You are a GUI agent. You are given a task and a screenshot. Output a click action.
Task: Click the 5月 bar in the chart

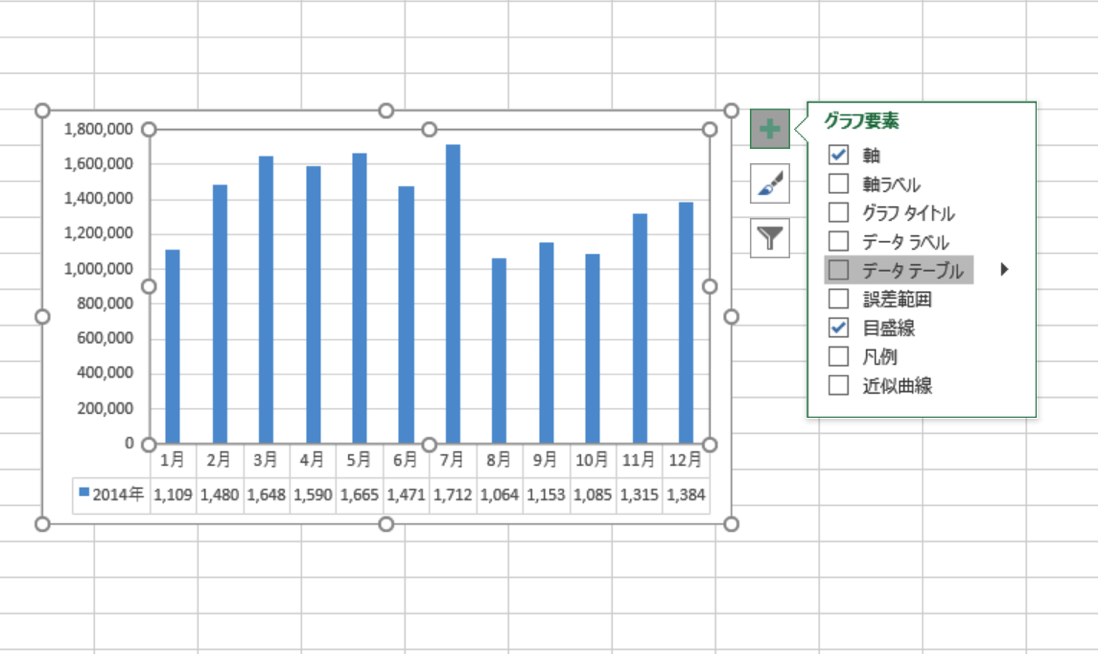(359, 298)
